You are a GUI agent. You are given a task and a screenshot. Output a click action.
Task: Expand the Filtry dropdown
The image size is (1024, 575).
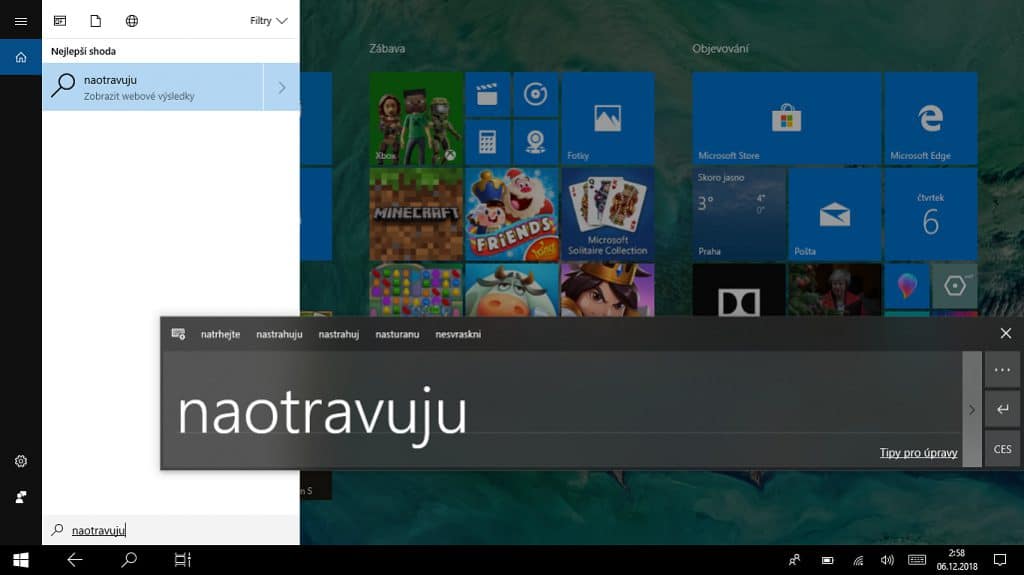[268, 21]
